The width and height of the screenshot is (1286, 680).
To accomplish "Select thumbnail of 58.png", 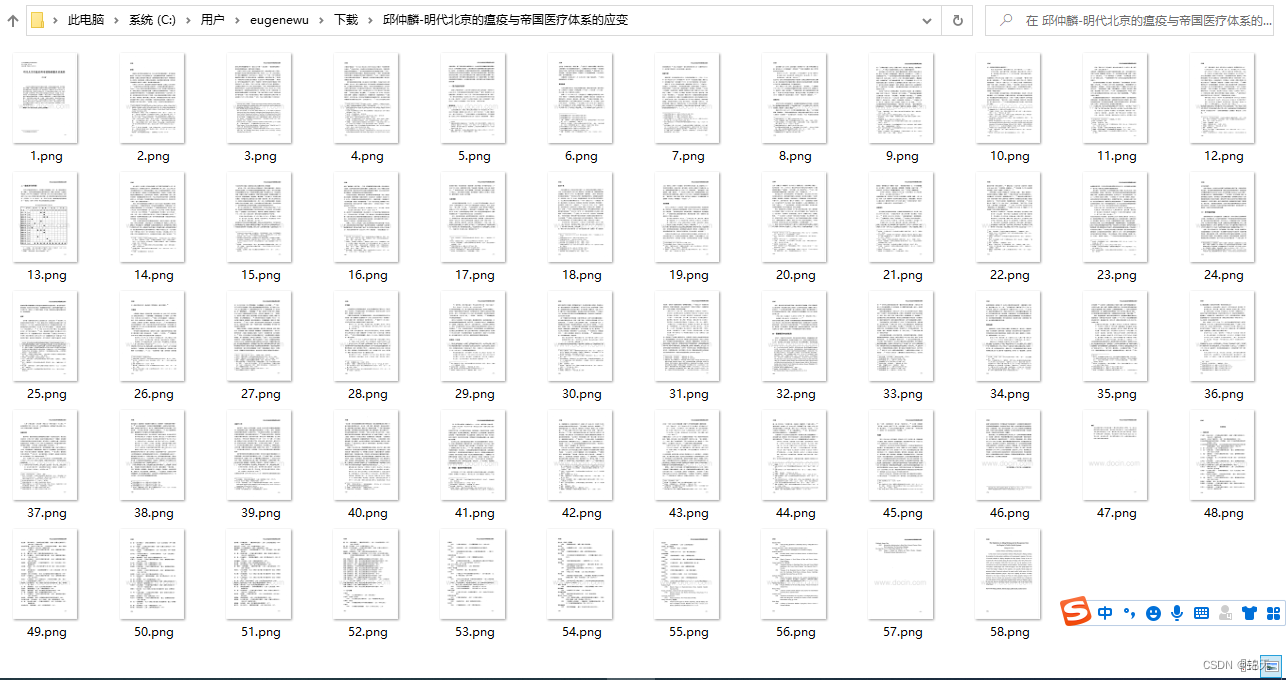I will (x=1009, y=574).
